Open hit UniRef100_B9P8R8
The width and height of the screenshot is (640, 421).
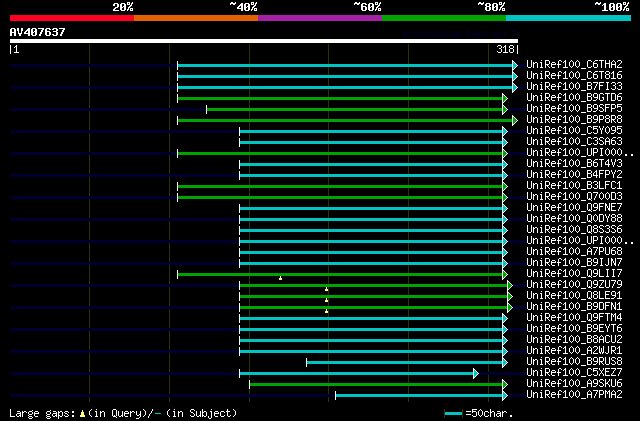(574, 120)
